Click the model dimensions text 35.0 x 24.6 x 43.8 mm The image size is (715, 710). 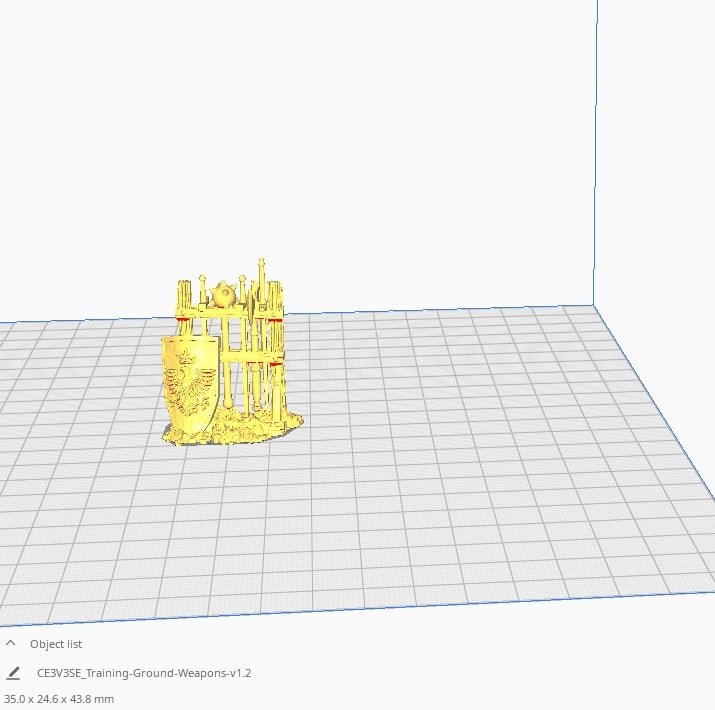click(59, 698)
